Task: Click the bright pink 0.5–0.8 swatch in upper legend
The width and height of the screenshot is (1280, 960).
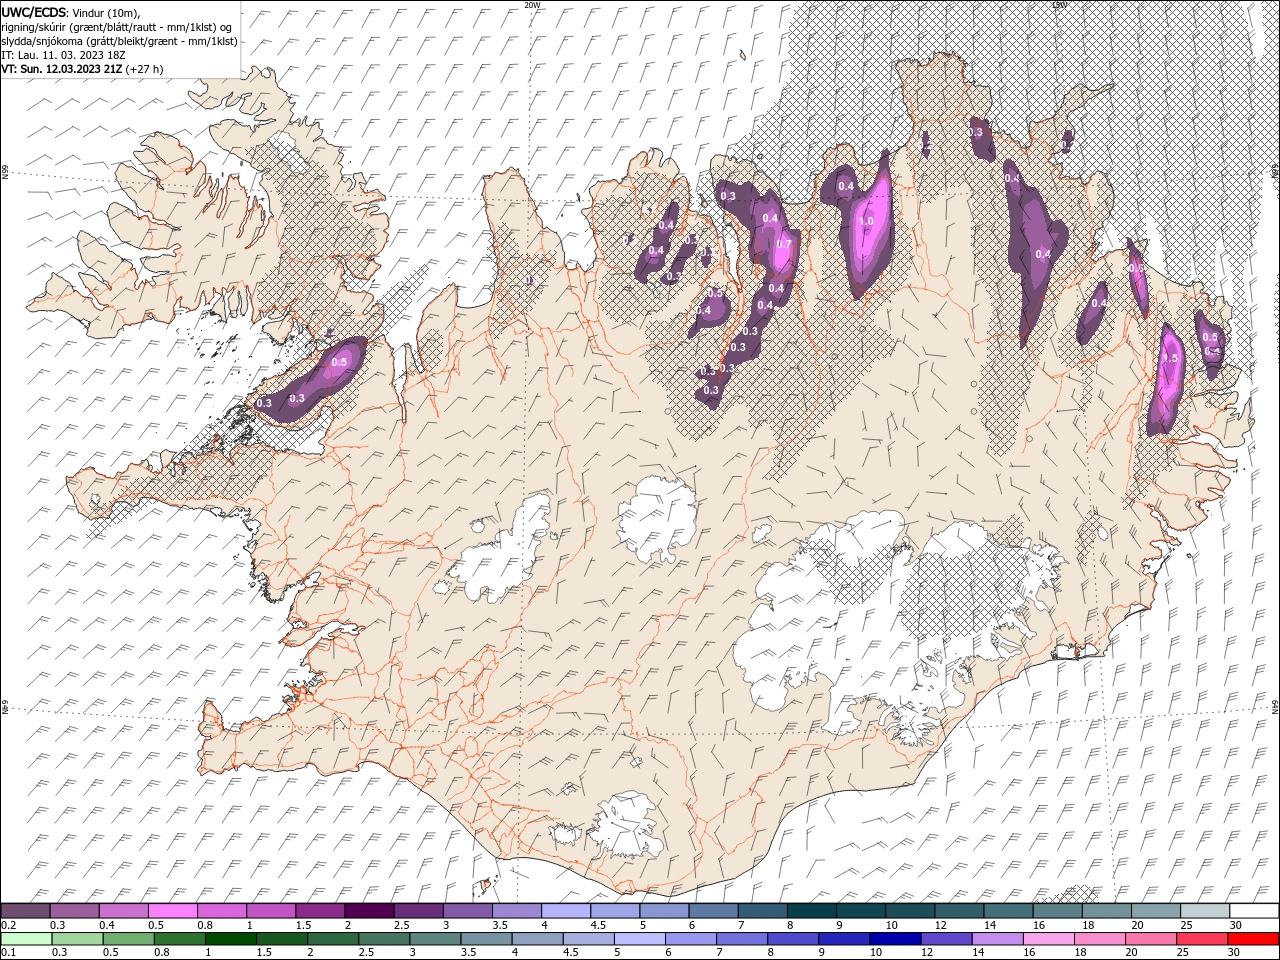Action: point(172,910)
